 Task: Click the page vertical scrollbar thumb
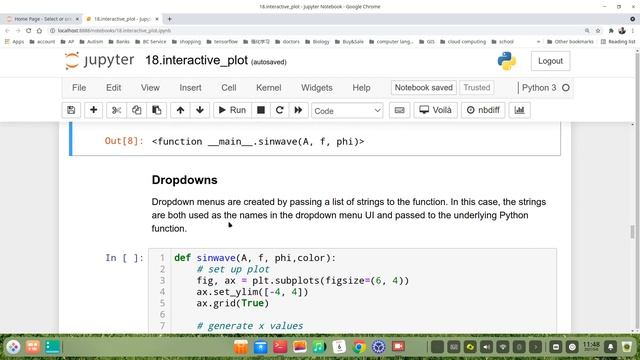pos(633,232)
